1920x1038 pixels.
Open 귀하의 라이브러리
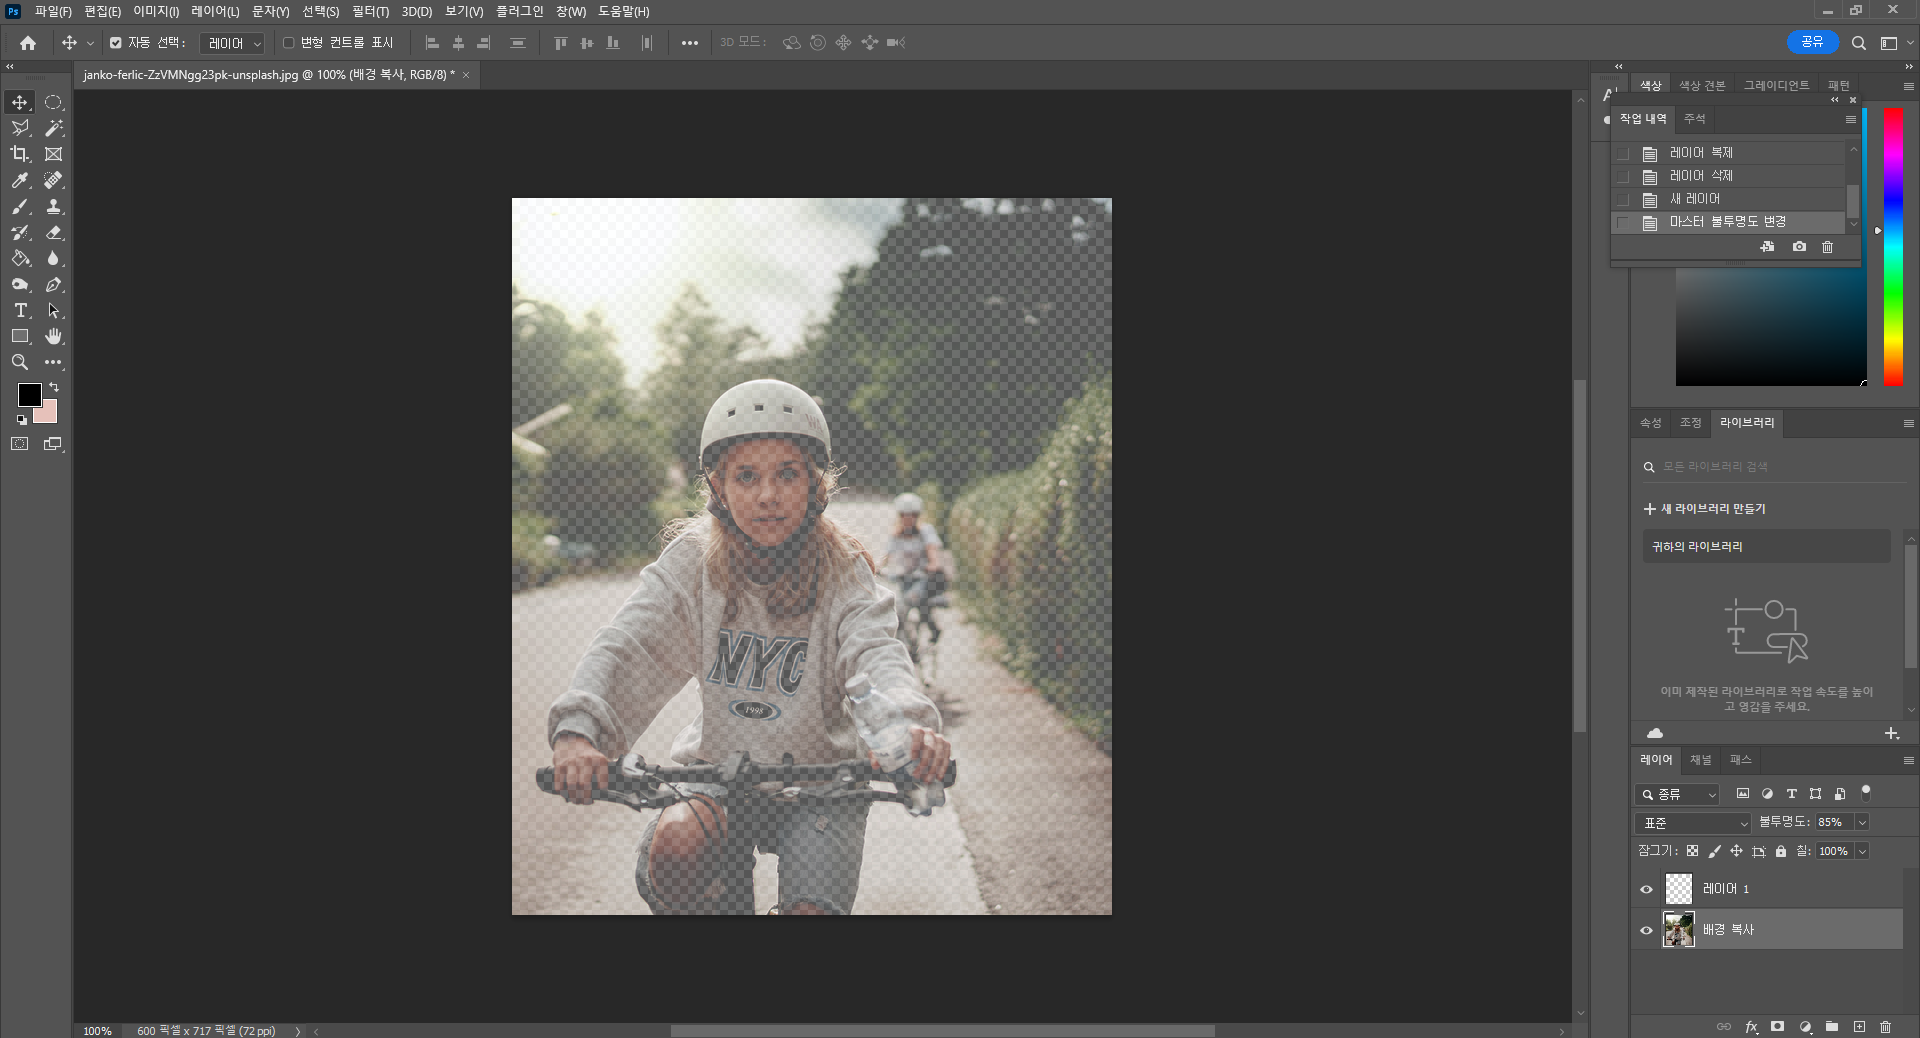click(1766, 547)
